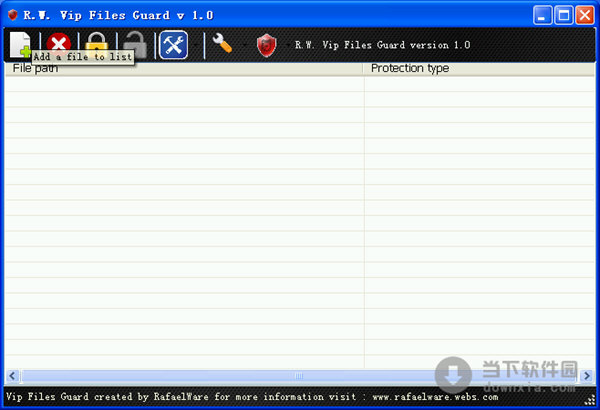Viewport: 600px width, 410px height.
Task: Click the www.rafaelware.webs.com status bar text
Action: click(x=435, y=397)
